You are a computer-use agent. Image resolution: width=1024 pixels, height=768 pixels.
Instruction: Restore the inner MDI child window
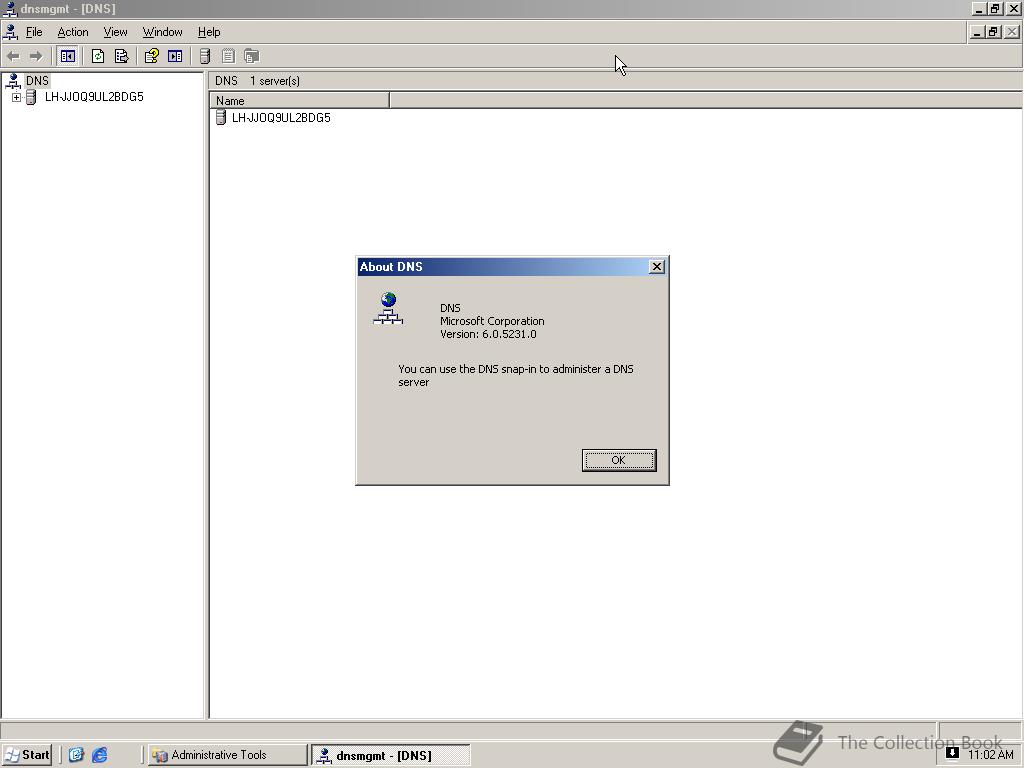click(993, 32)
